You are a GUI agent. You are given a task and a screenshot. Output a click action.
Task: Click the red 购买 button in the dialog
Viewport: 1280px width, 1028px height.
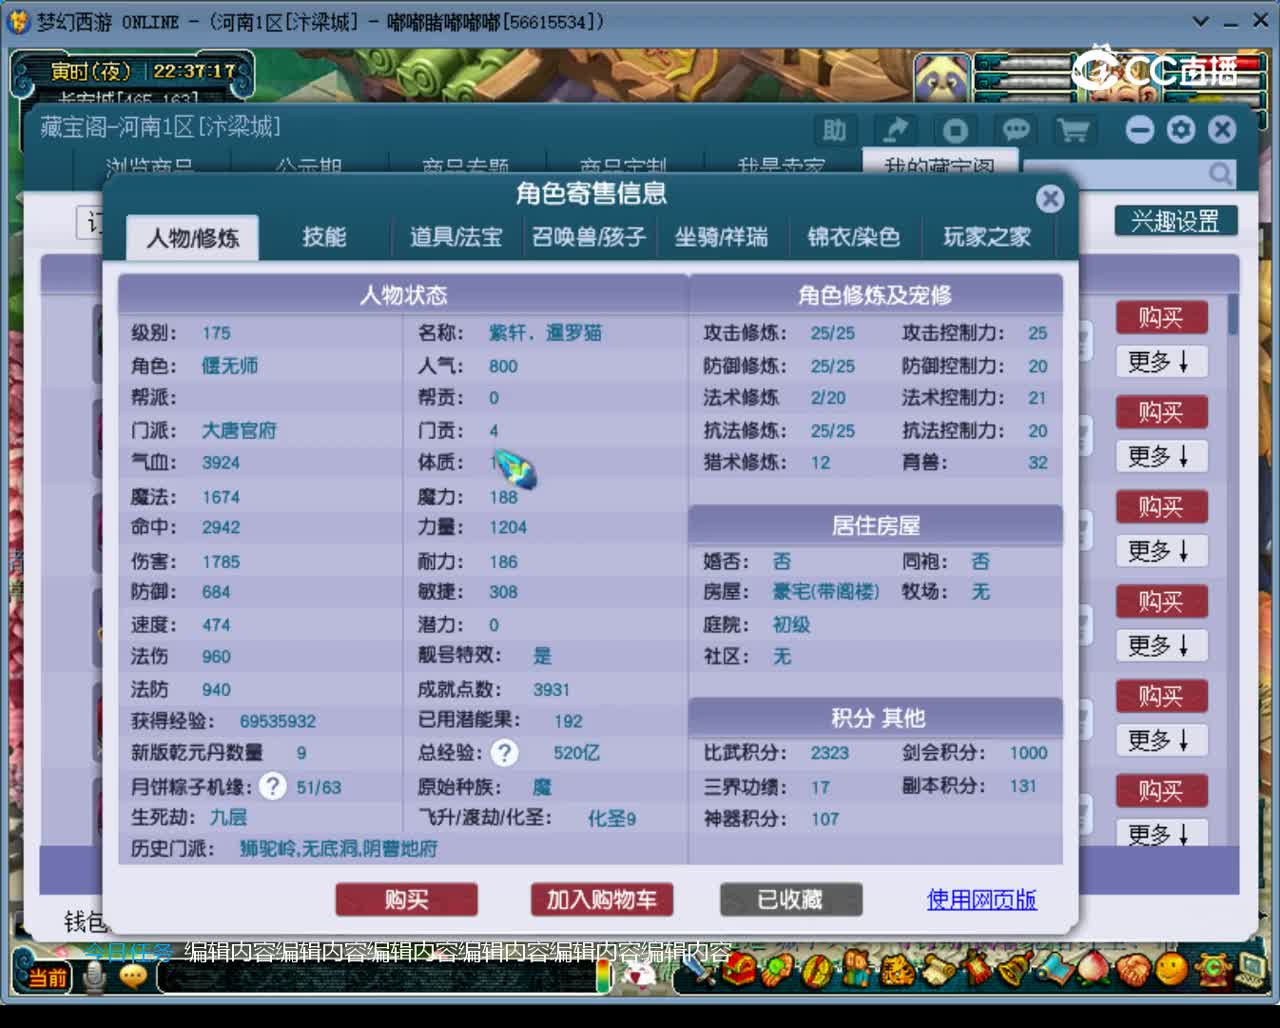click(x=406, y=900)
